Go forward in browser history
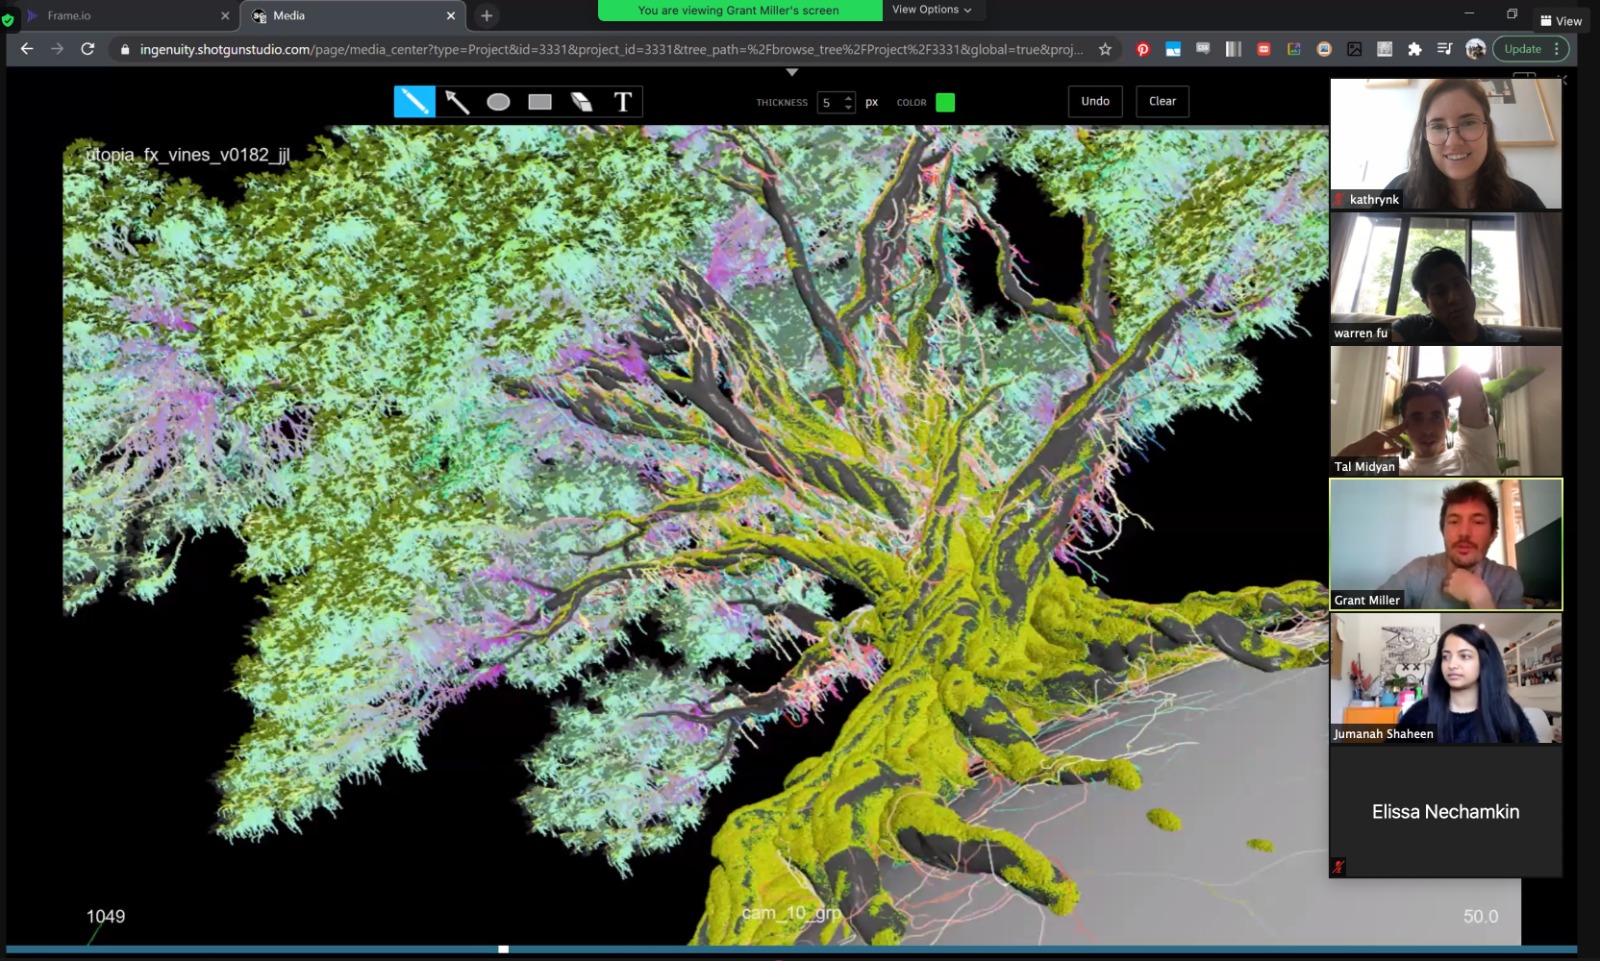 (x=57, y=48)
